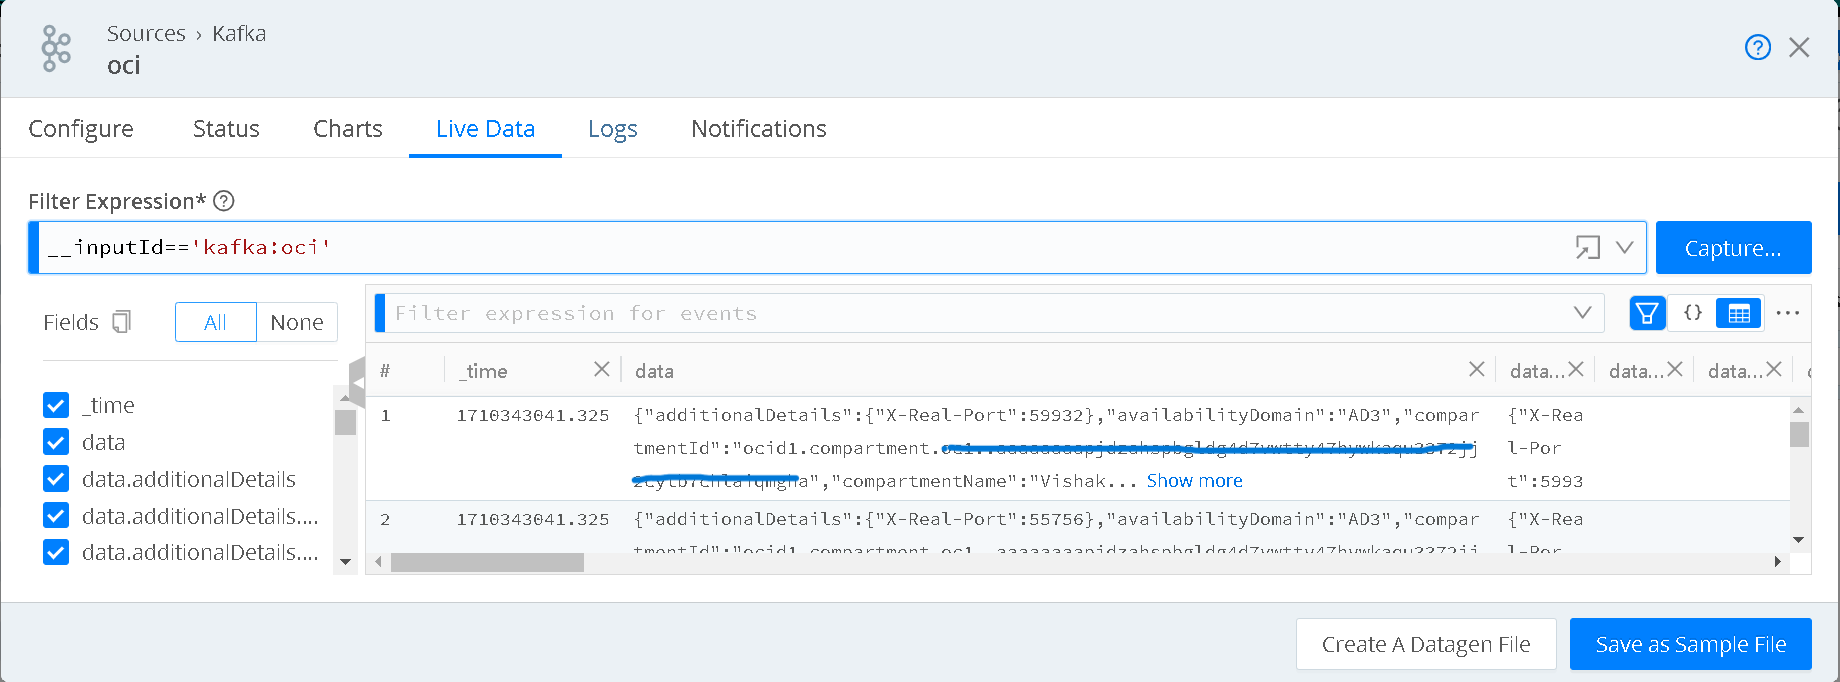The height and width of the screenshot is (682, 1840).
Task: Open the help question mark icon in header
Action: pos(1757,47)
